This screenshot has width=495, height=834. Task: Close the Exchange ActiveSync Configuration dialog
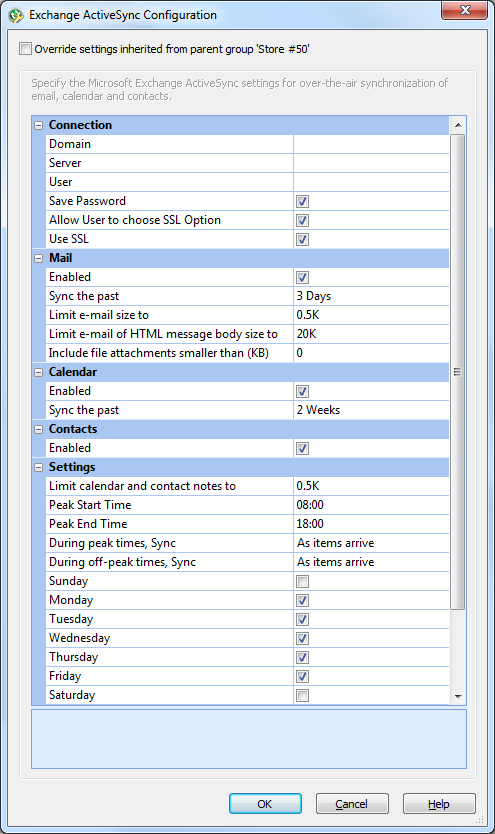464,10
